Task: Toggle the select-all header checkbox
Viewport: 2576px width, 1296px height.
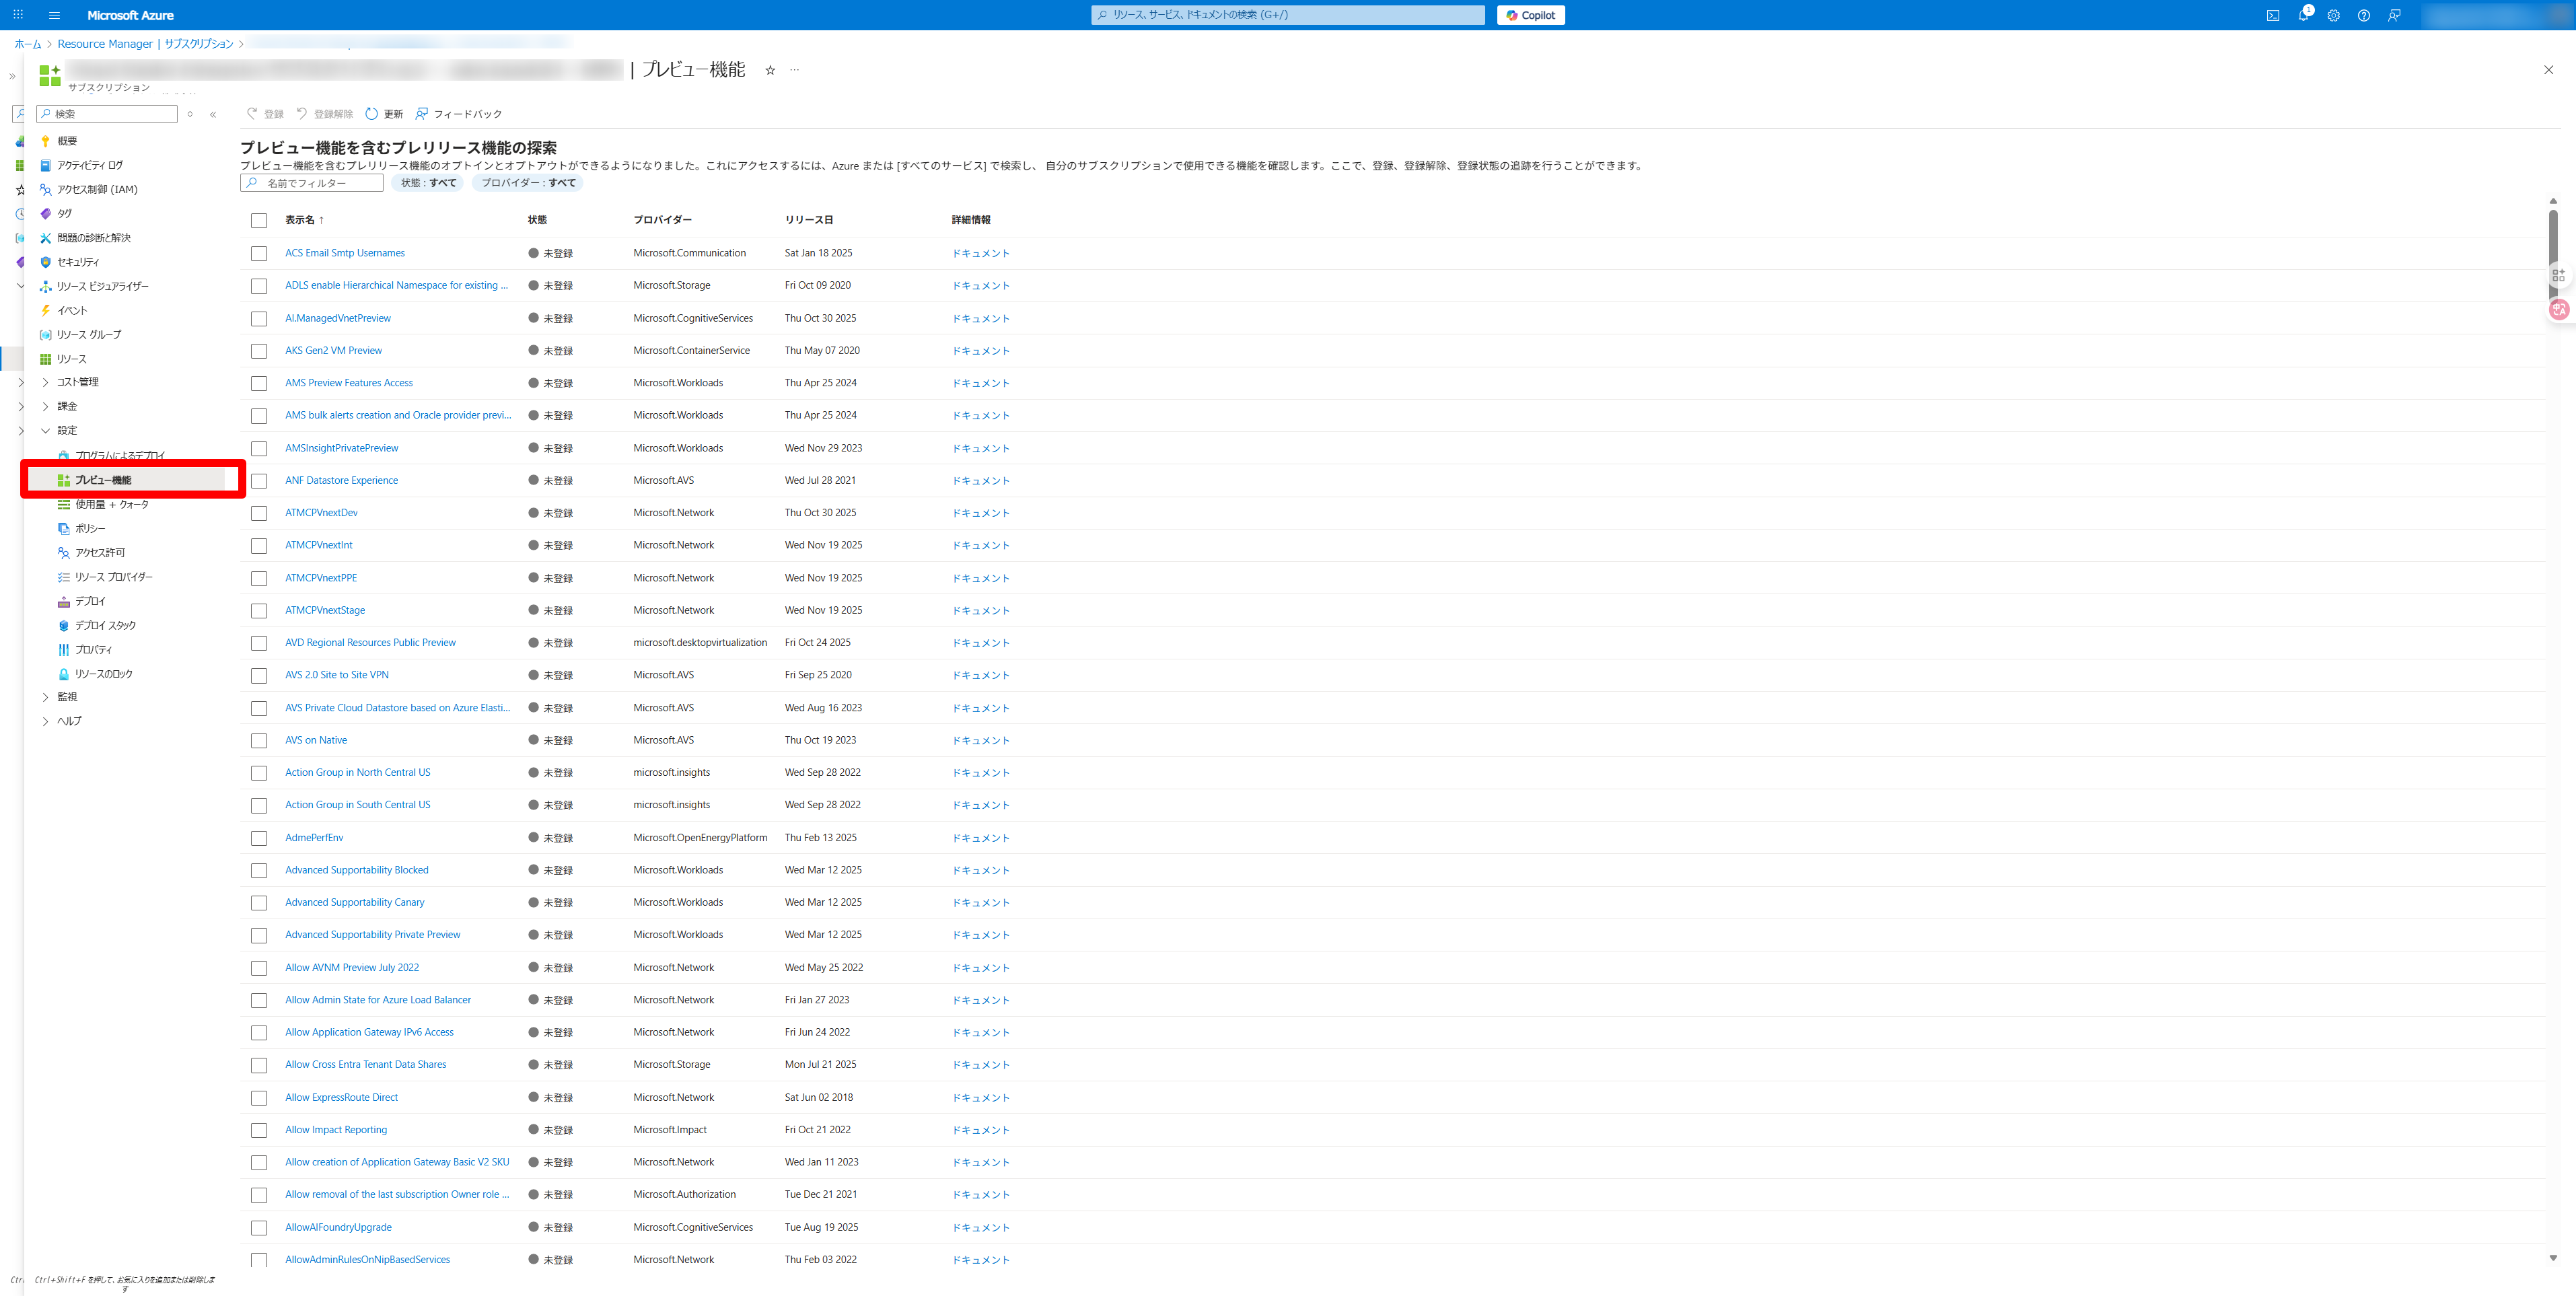Action: click(259, 220)
